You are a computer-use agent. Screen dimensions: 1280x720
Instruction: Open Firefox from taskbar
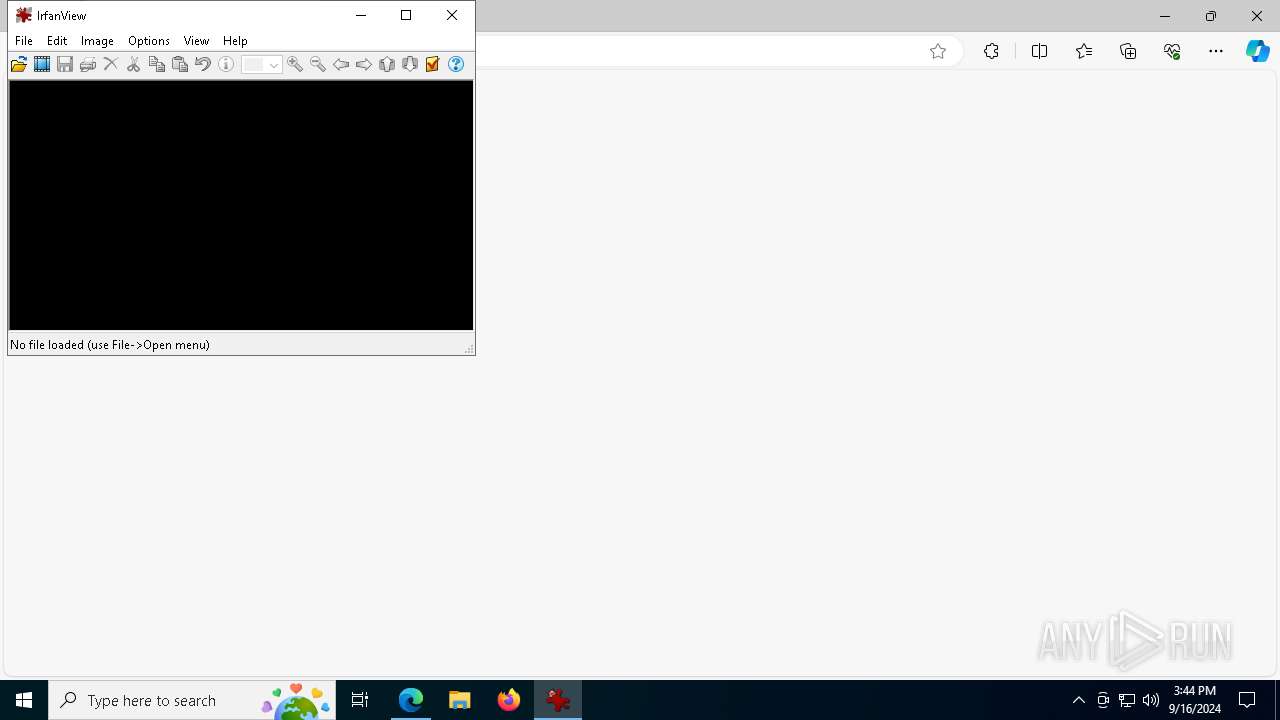click(509, 700)
